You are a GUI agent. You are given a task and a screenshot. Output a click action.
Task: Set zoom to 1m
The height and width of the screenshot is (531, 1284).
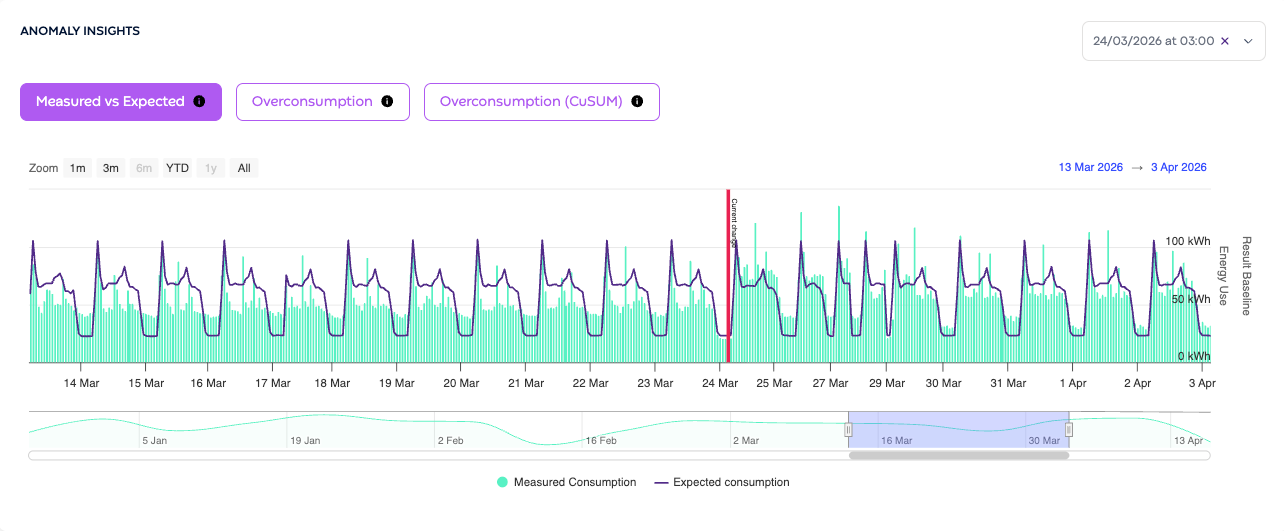[78, 168]
